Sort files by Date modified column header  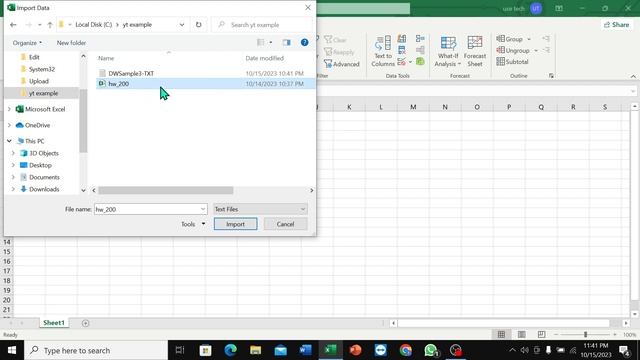[x=264, y=58]
